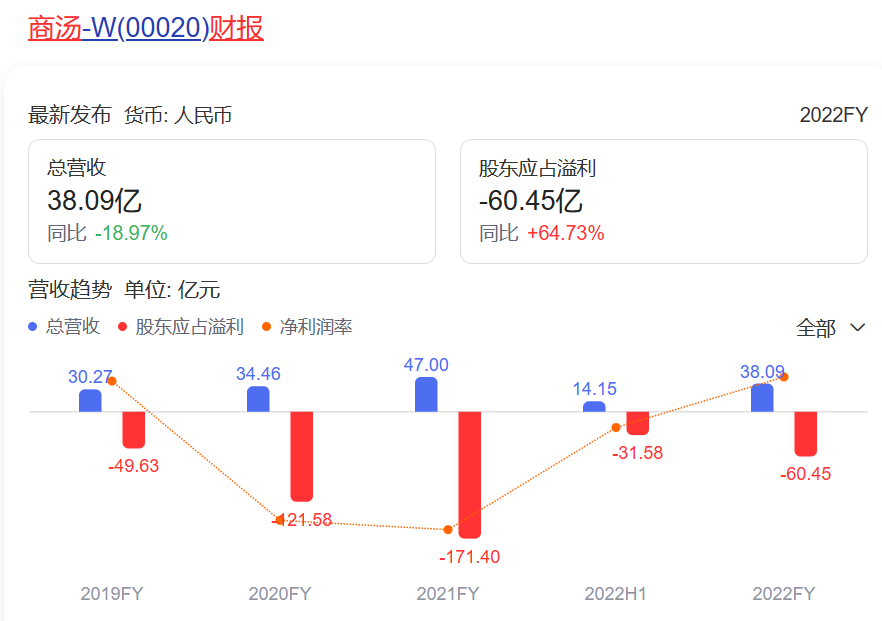
Task: Click the 货币: 人民币 label
Action: 178,115
